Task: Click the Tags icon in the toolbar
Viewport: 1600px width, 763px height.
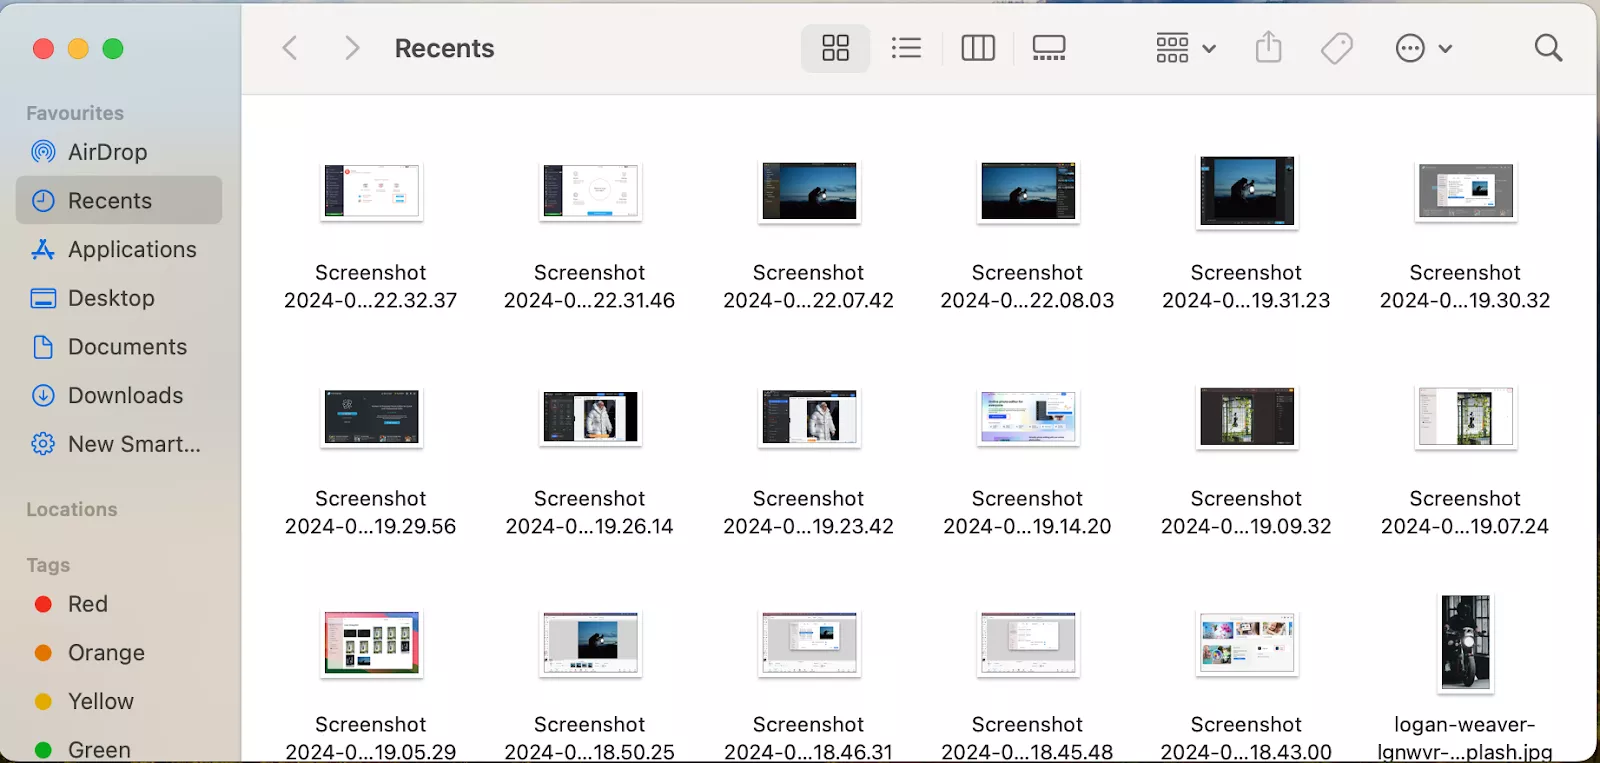Action: (x=1336, y=48)
